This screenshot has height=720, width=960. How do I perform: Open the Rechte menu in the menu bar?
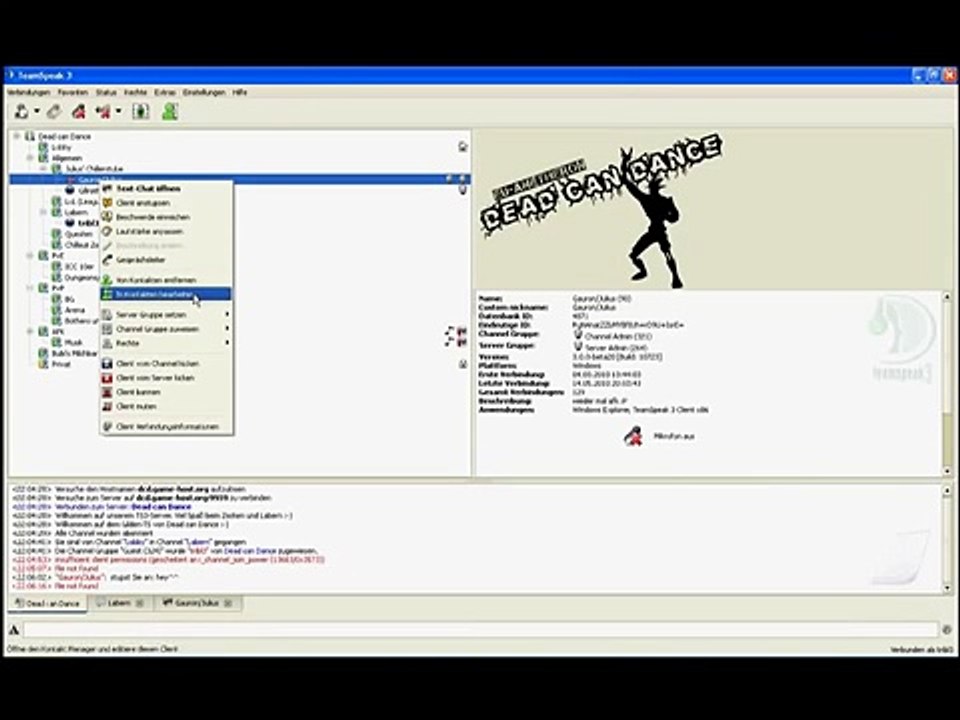135,92
